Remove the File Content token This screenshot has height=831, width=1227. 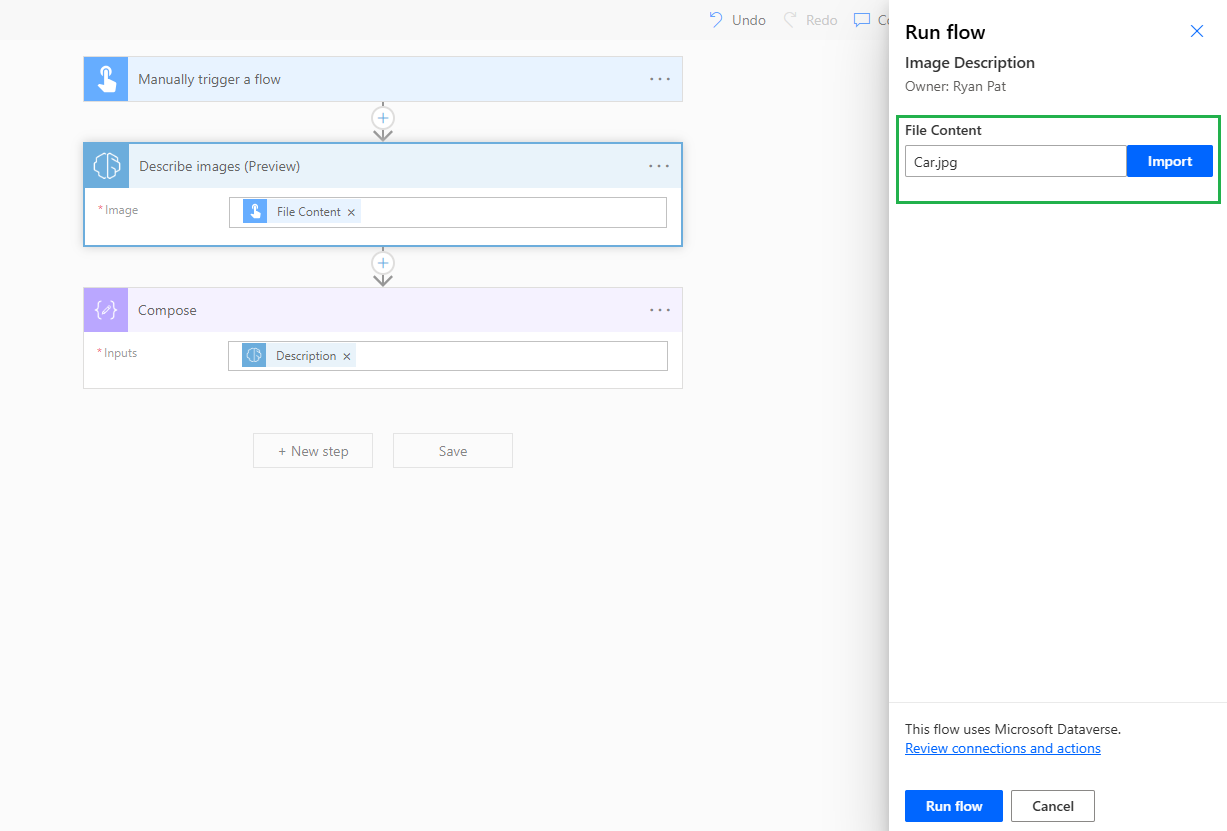(351, 212)
